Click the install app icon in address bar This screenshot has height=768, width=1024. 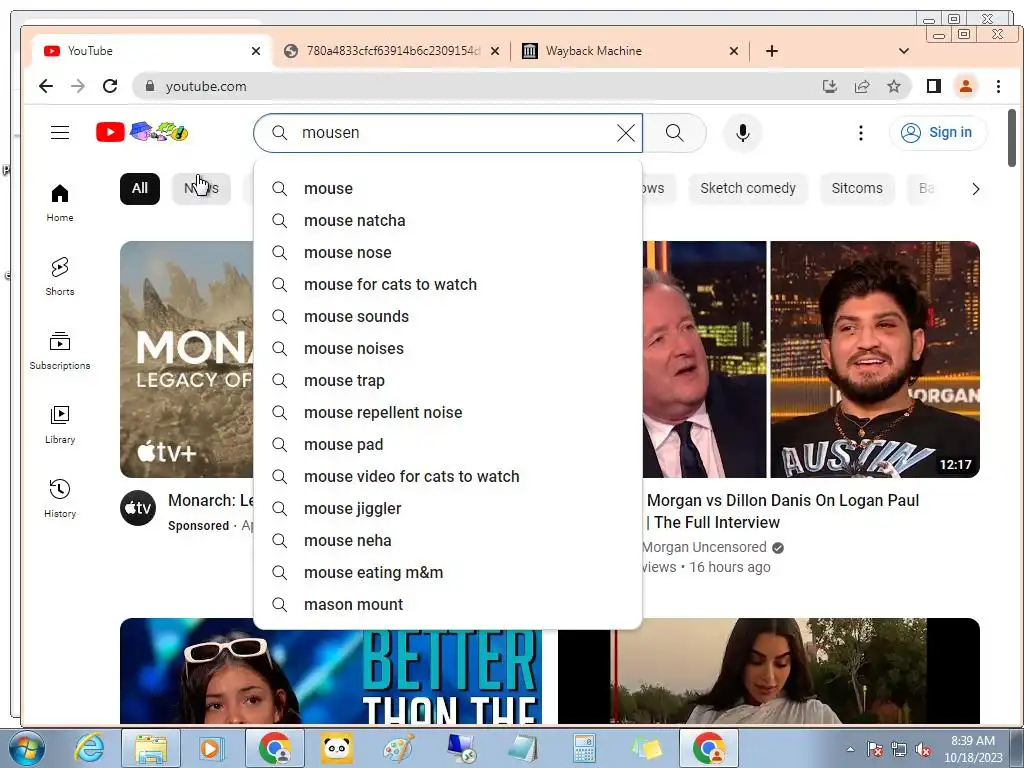pyautogui.click(x=830, y=86)
